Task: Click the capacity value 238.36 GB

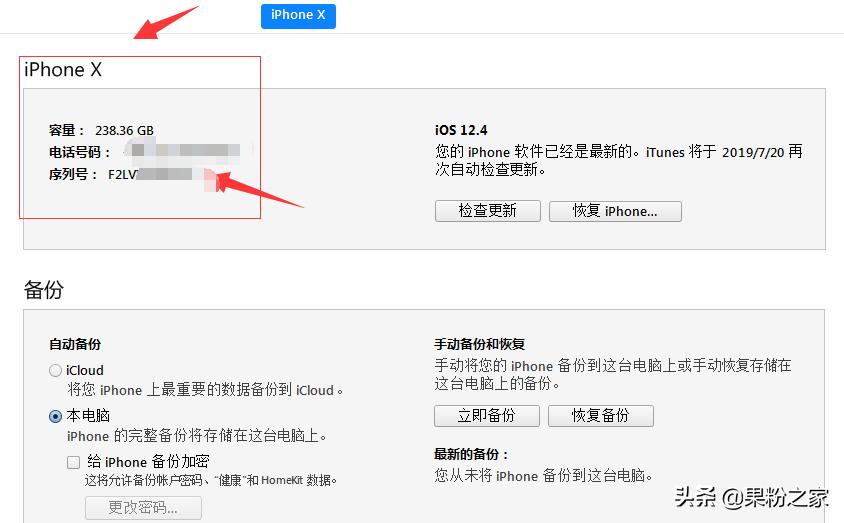Action: click(124, 131)
